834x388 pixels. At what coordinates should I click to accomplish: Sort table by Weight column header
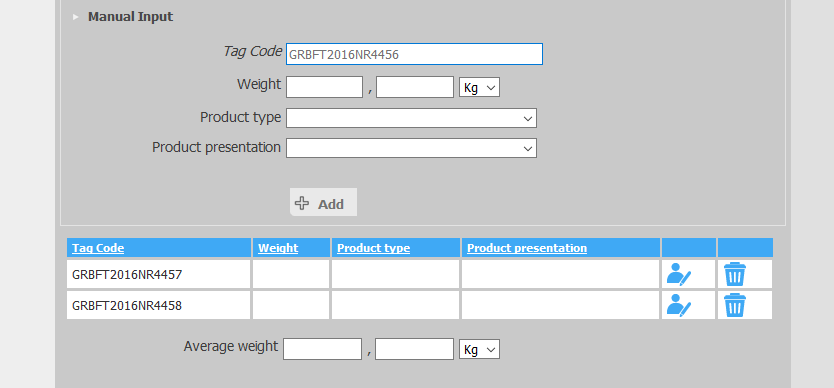(x=278, y=248)
